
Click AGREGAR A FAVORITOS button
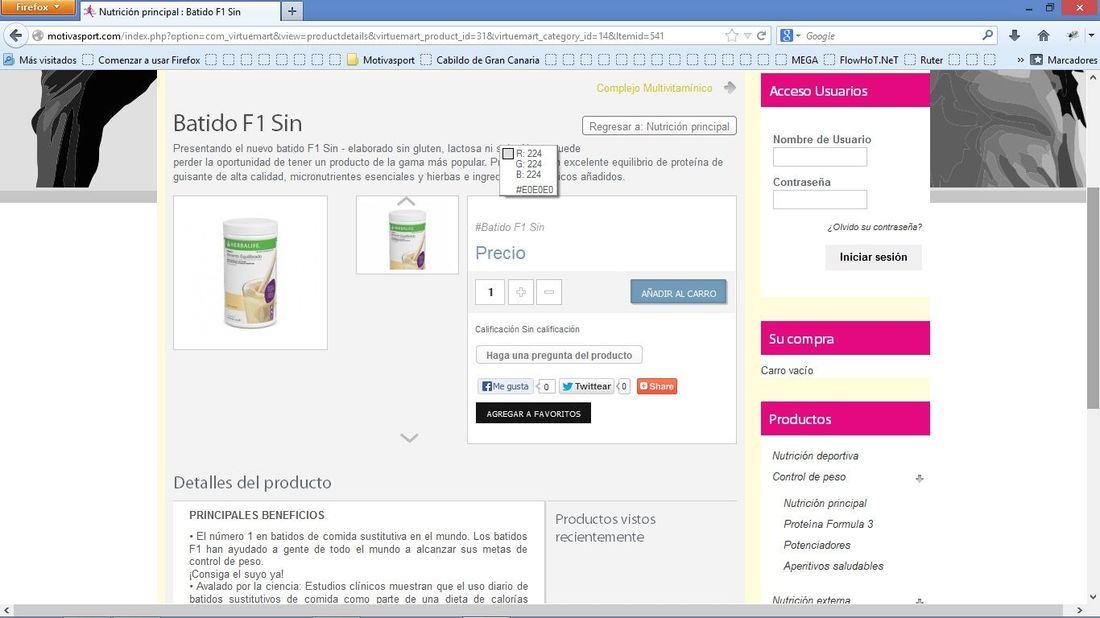(533, 413)
